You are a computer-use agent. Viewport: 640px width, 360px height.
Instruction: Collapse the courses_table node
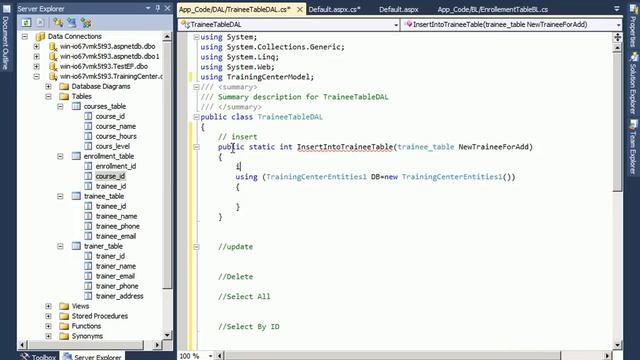60,106
